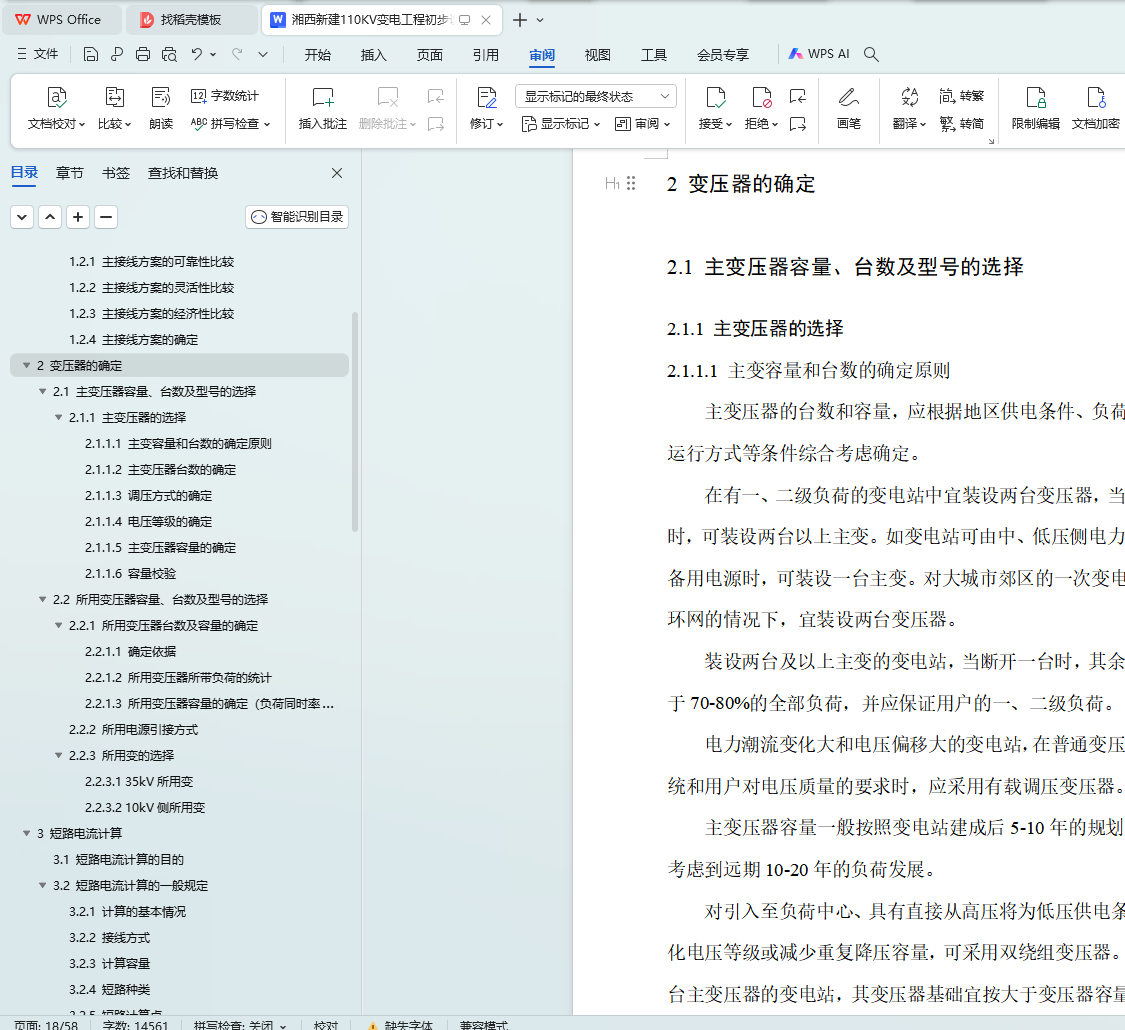Switch to the 引用 ribbon tab
The height and width of the screenshot is (1030, 1125).
point(486,55)
